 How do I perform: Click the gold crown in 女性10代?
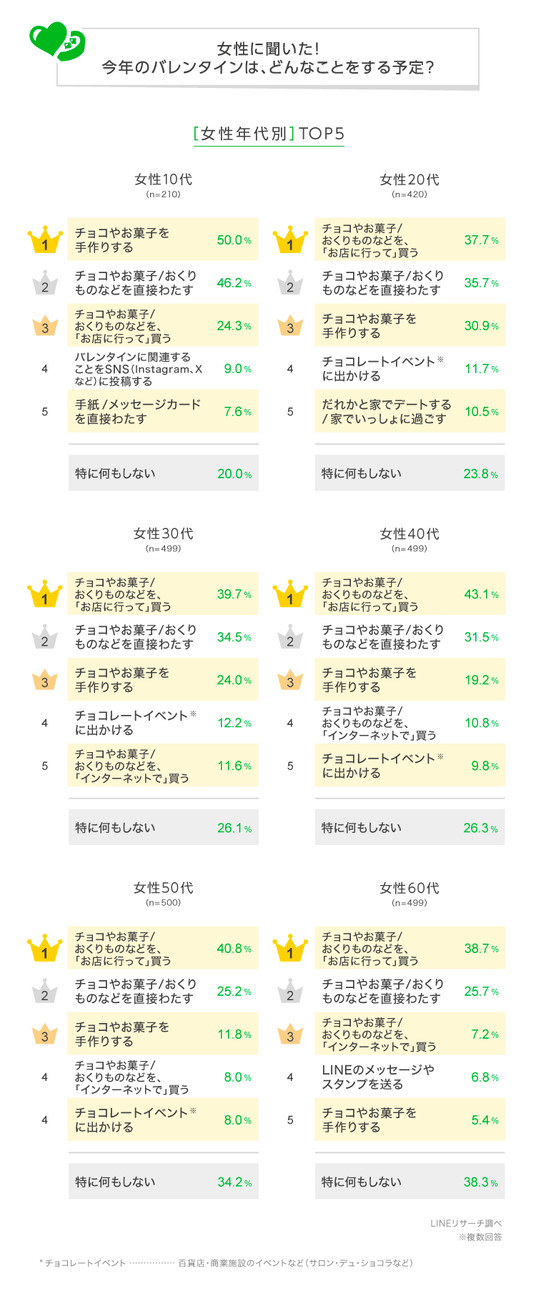(x=45, y=241)
